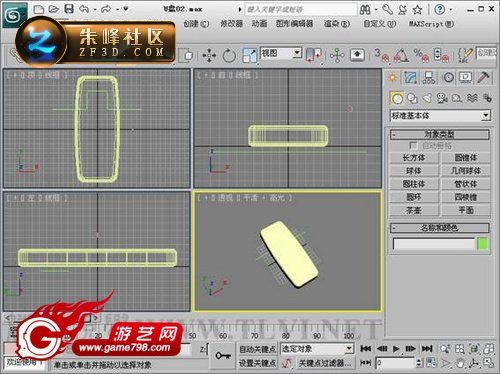Select the Move tool in main toolbar
The height and width of the screenshot is (374, 500).
click(209, 55)
